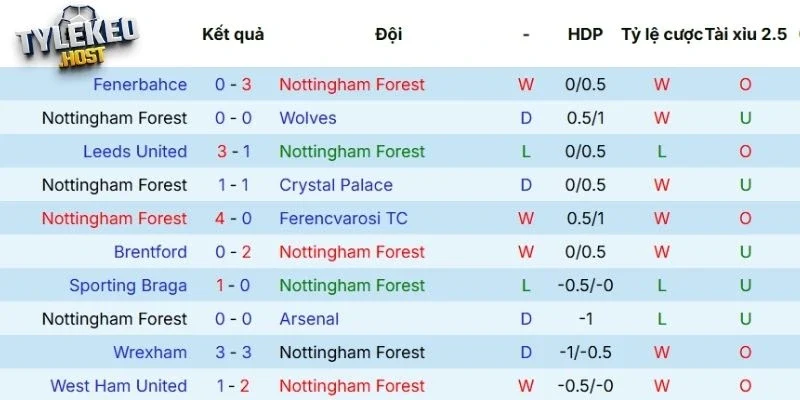Click the Tài xỉu 2.5 column header
The height and width of the screenshot is (400, 800).
[745, 35]
